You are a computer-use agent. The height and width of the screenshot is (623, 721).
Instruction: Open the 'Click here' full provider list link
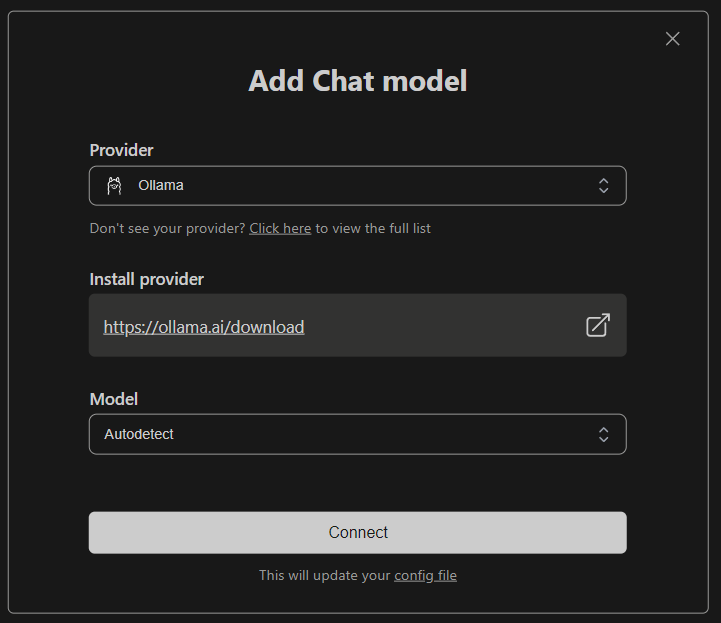click(280, 228)
